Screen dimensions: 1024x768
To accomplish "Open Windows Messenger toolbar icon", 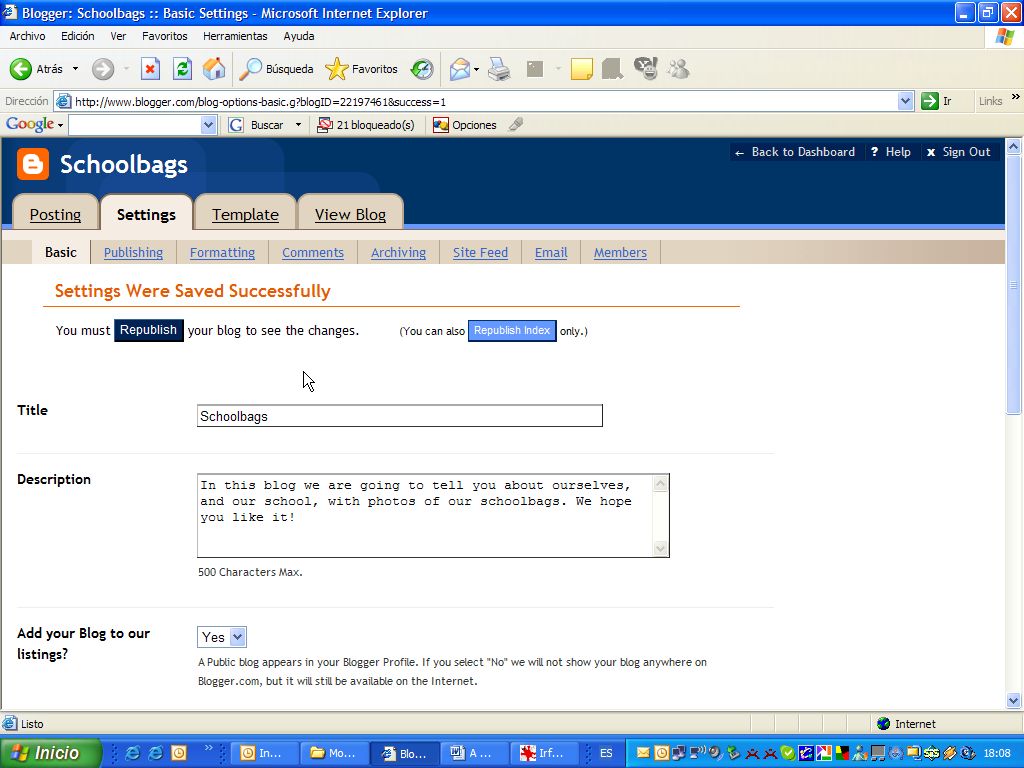I will (x=679, y=69).
